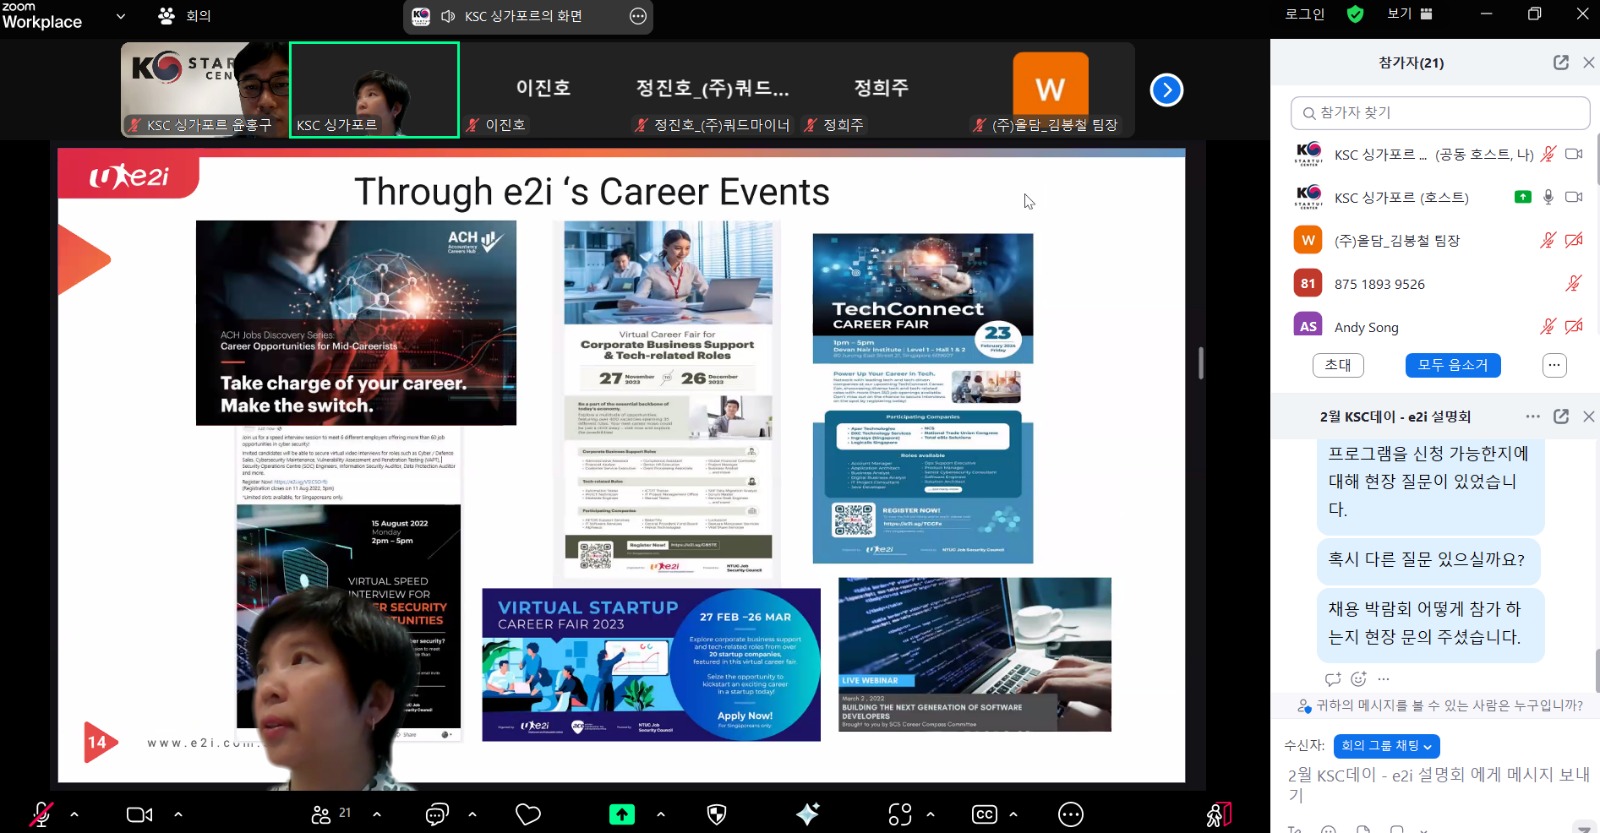Pop out the chat panel
This screenshot has height=833, width=1600.
[1561, 416]
